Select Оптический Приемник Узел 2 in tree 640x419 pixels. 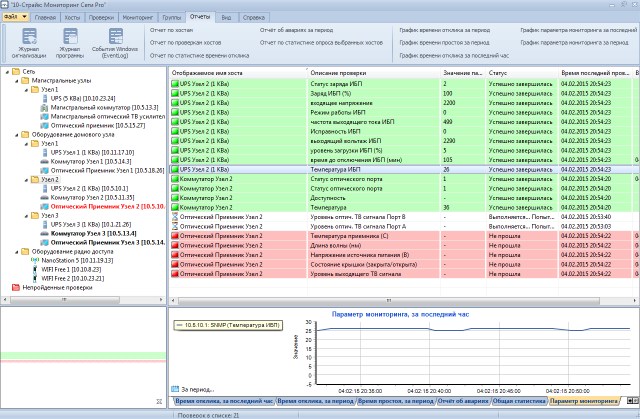pyautogui.click(x=108, y=206)
